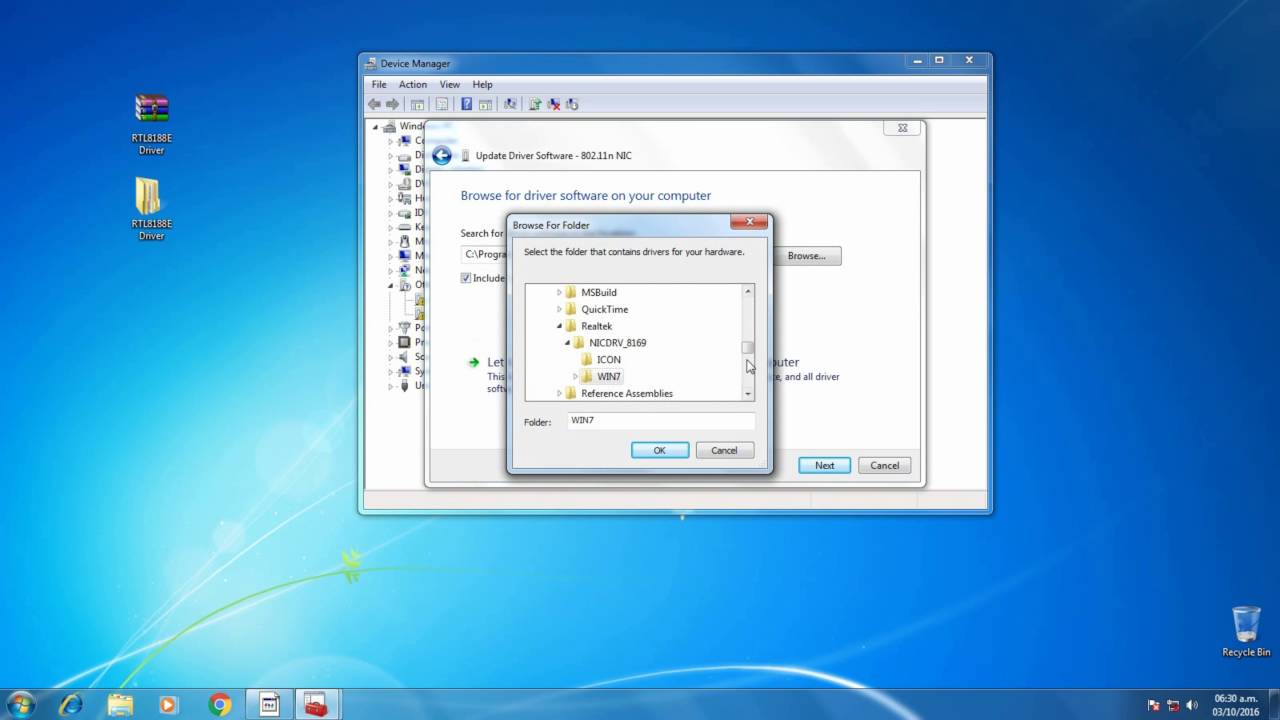This screenshot has width=1280, height=720.
Task: Click OK in Browse For Folder dialog
Action: click(x=660, y=450)
